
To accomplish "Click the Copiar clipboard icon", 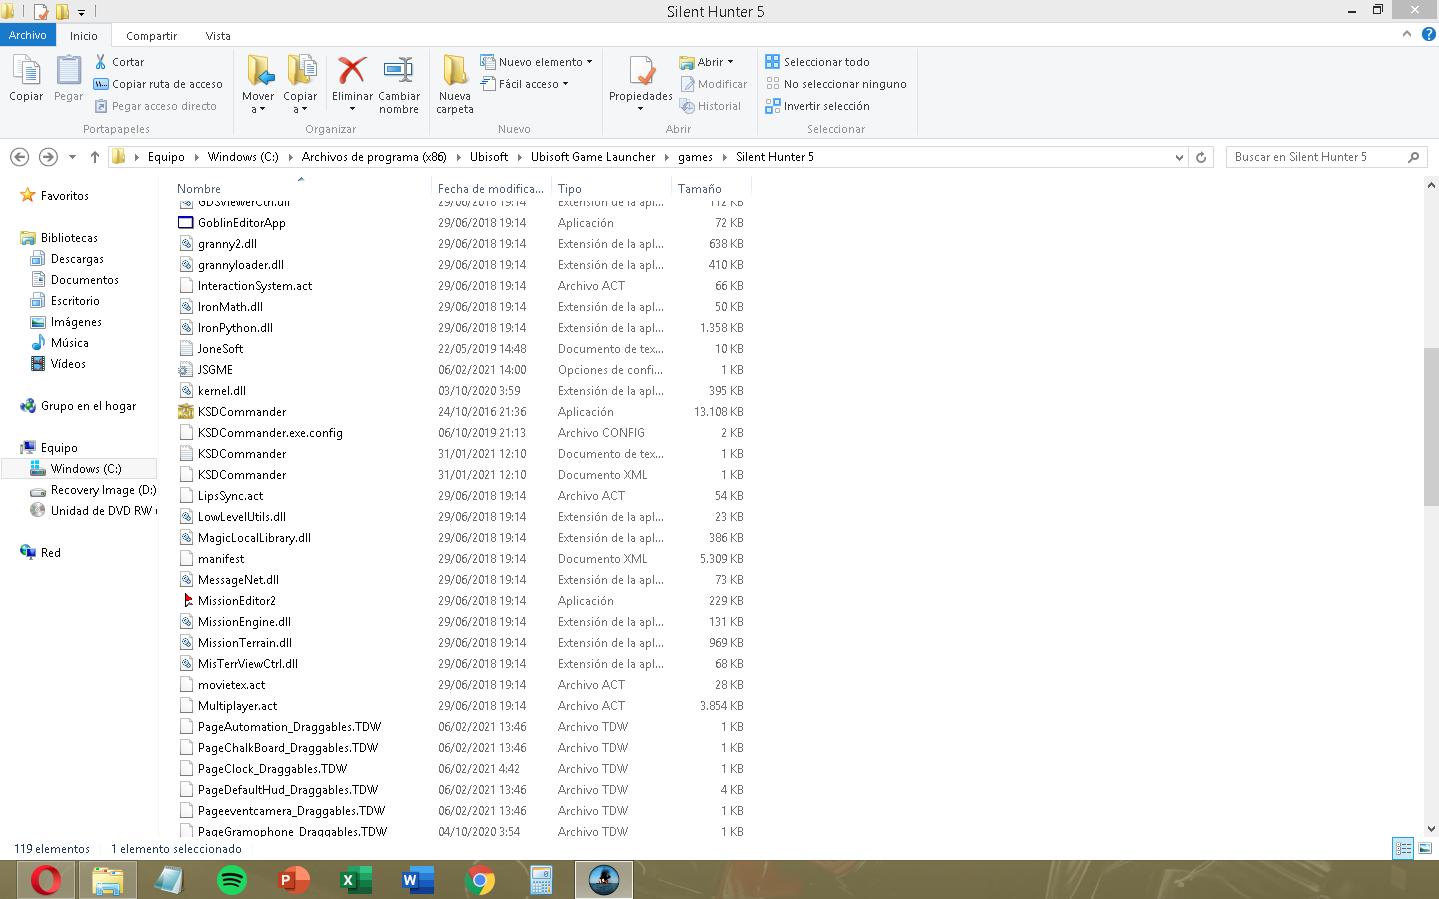I will (26, 78).
